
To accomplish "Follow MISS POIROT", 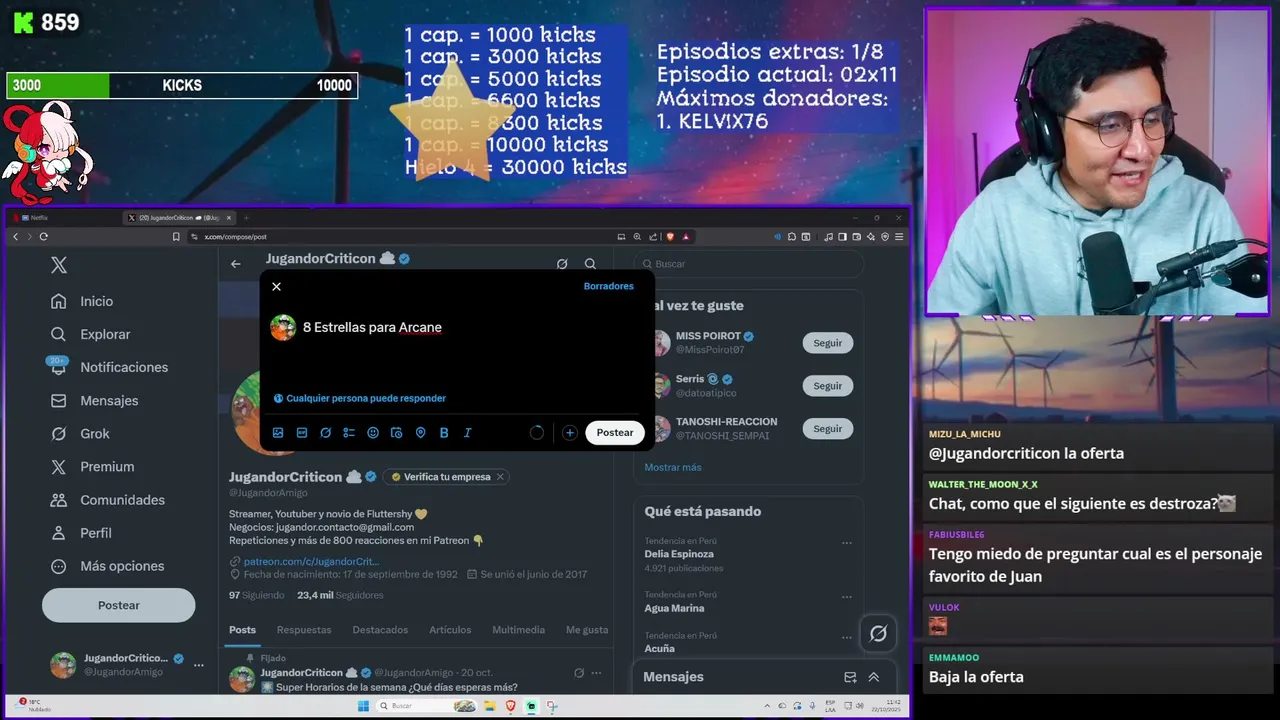I will [x=828, y=343].
